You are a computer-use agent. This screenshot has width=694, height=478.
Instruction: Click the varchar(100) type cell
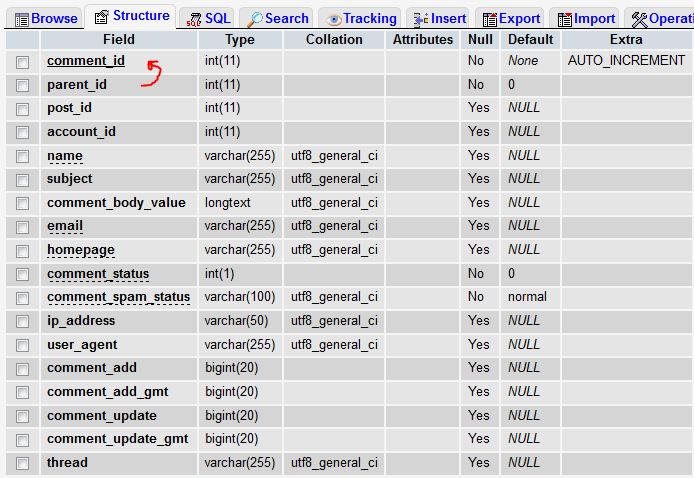[240, 297]
